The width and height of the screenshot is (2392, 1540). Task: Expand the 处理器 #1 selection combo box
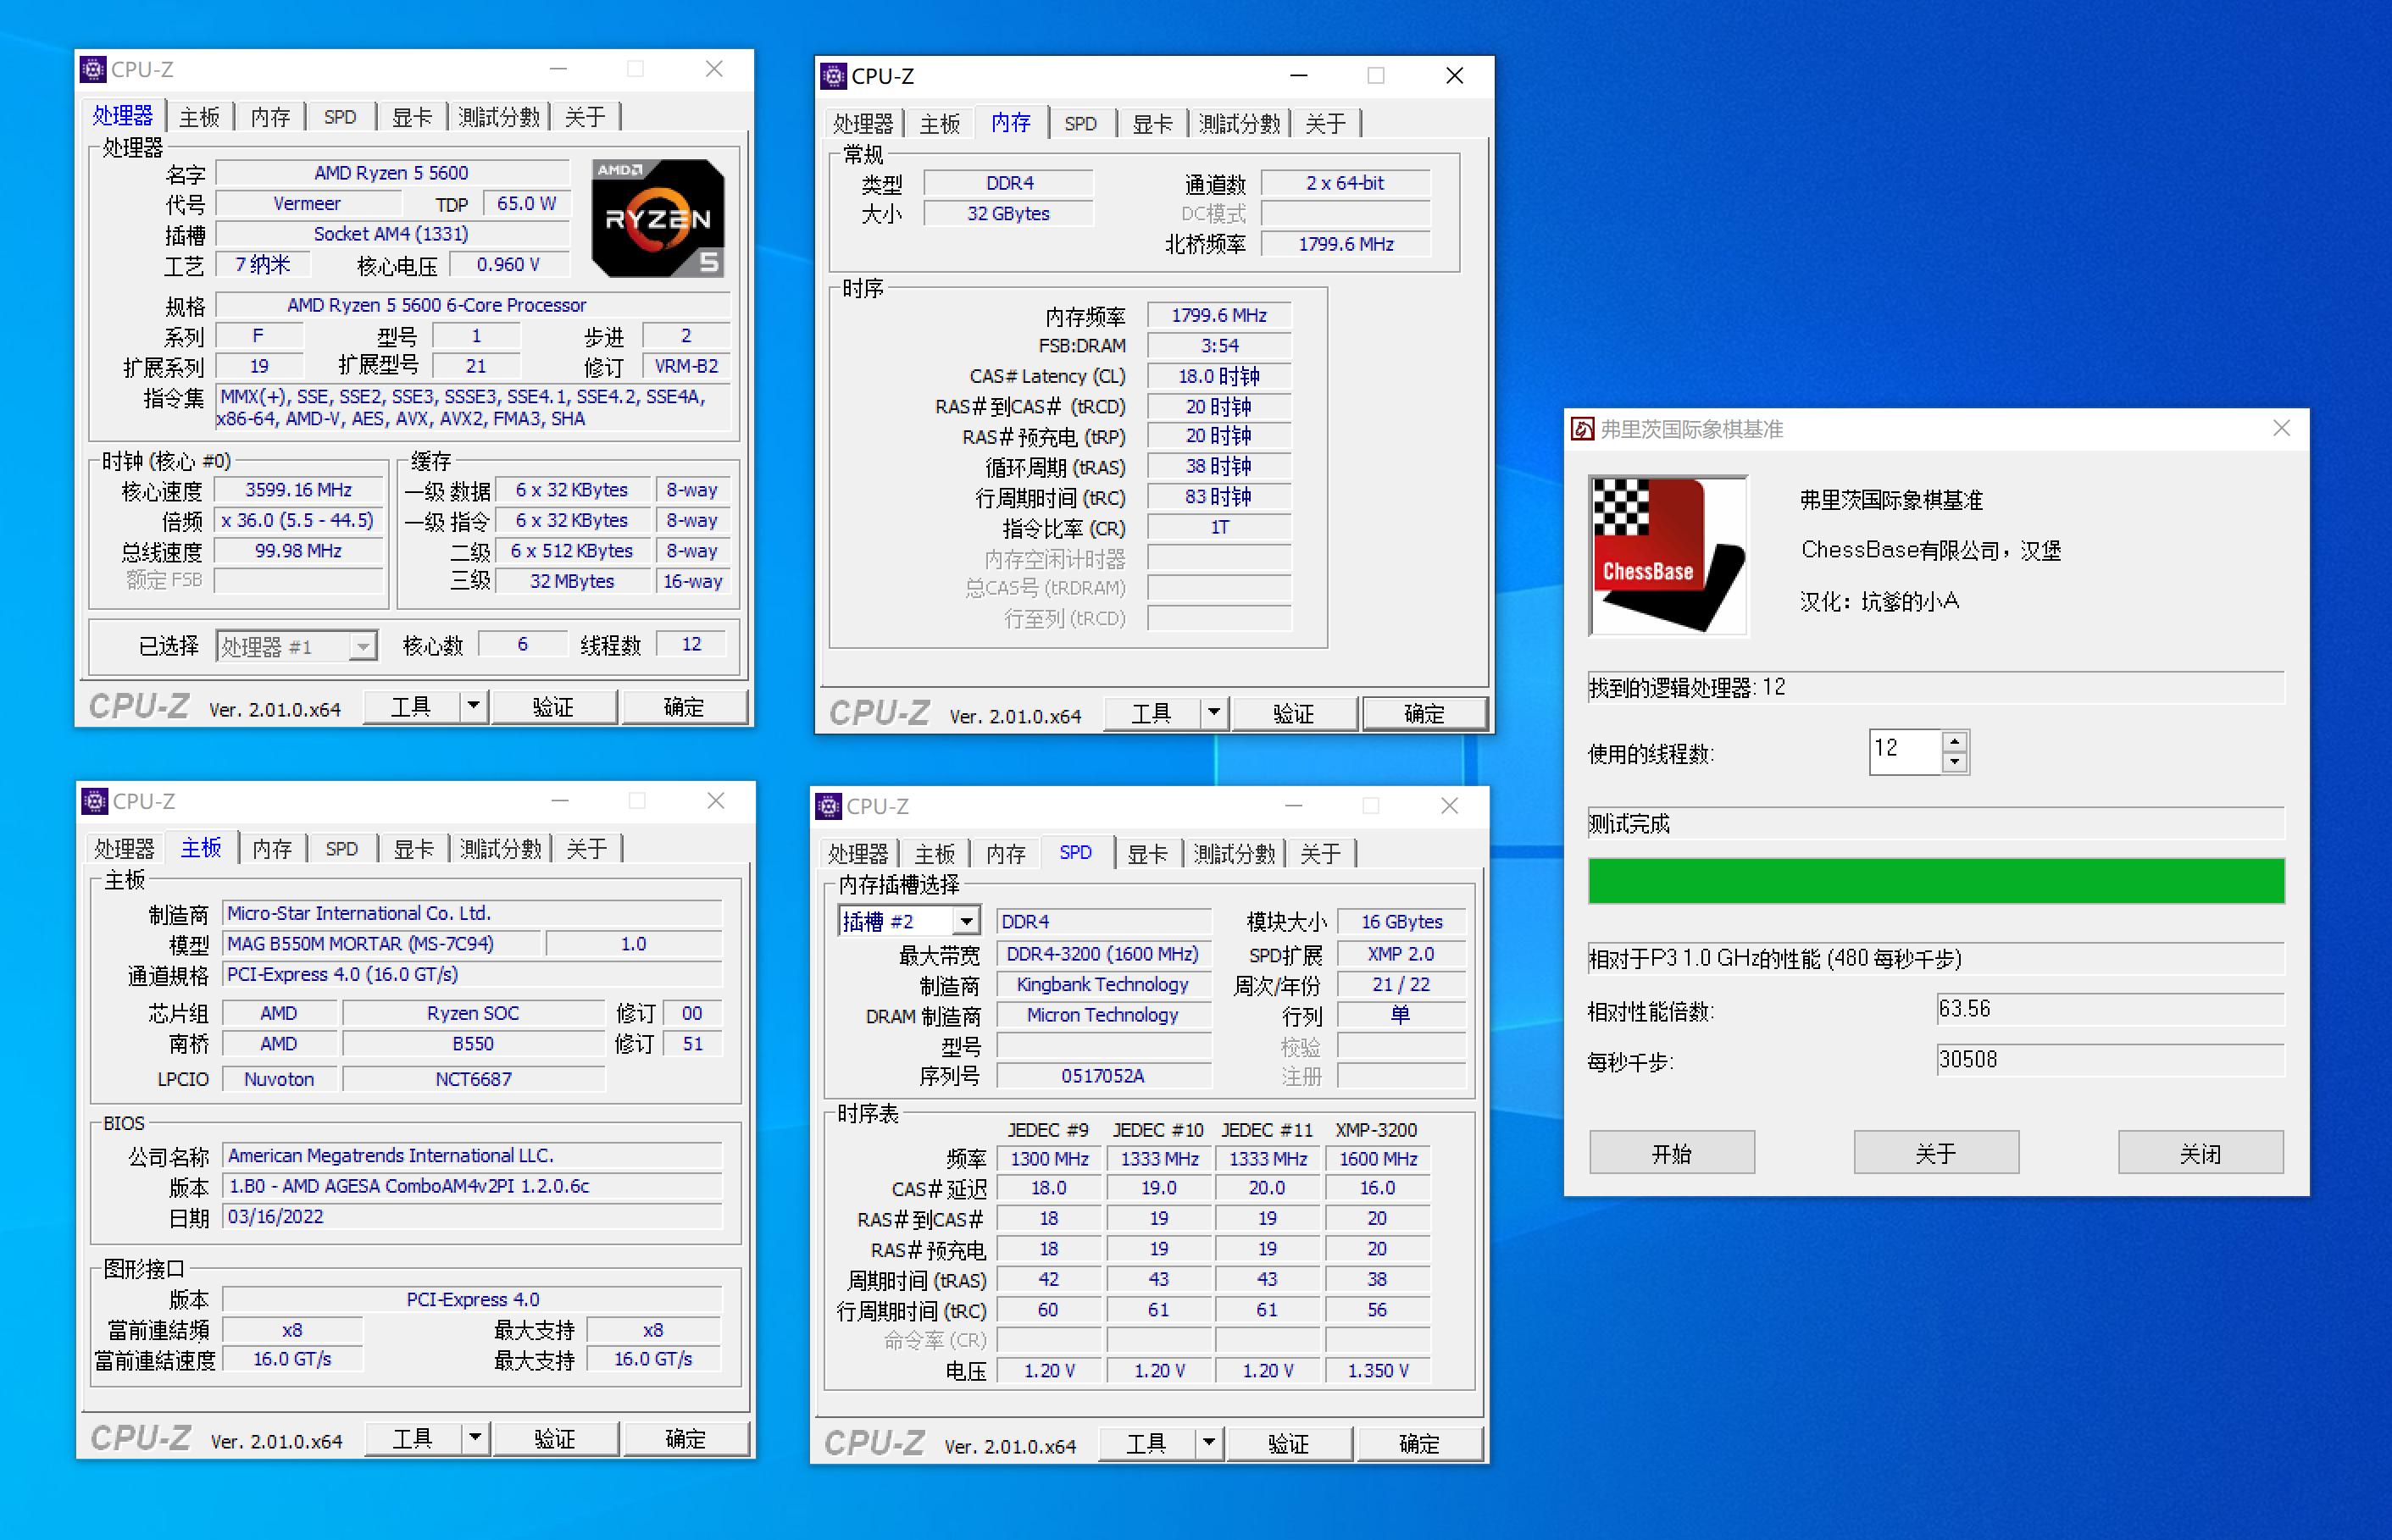[363, 647]
